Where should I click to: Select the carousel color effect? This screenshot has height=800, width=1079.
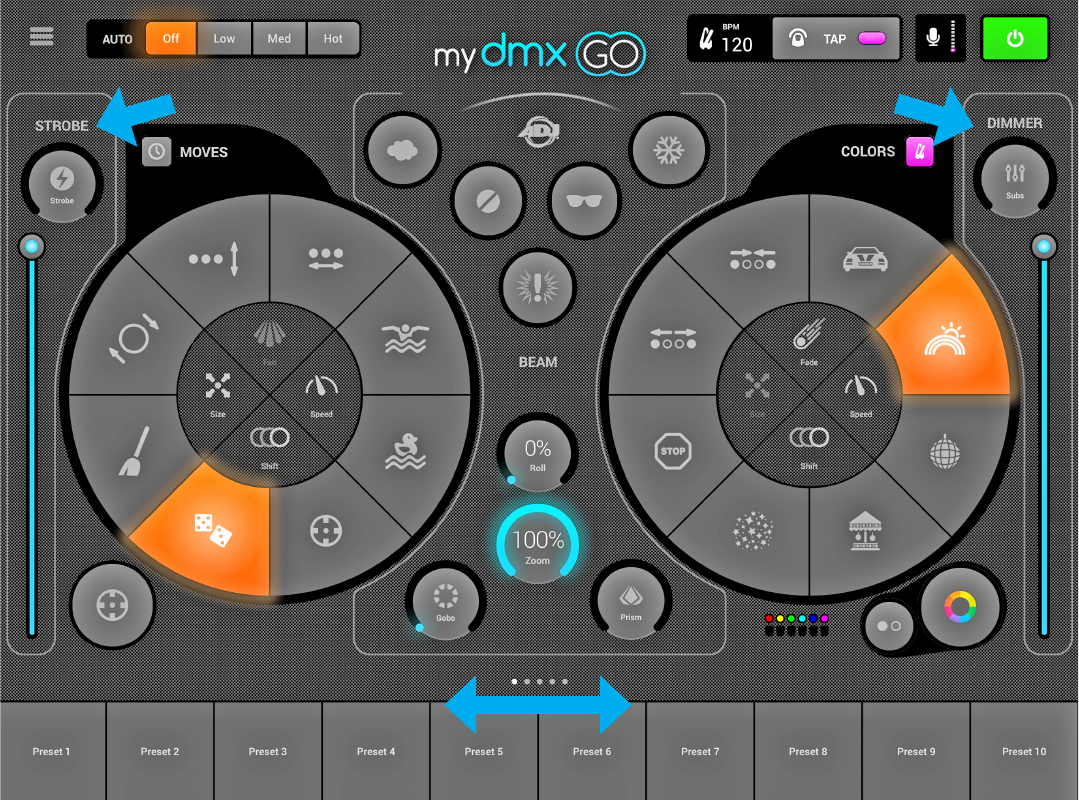pos(865,530)
